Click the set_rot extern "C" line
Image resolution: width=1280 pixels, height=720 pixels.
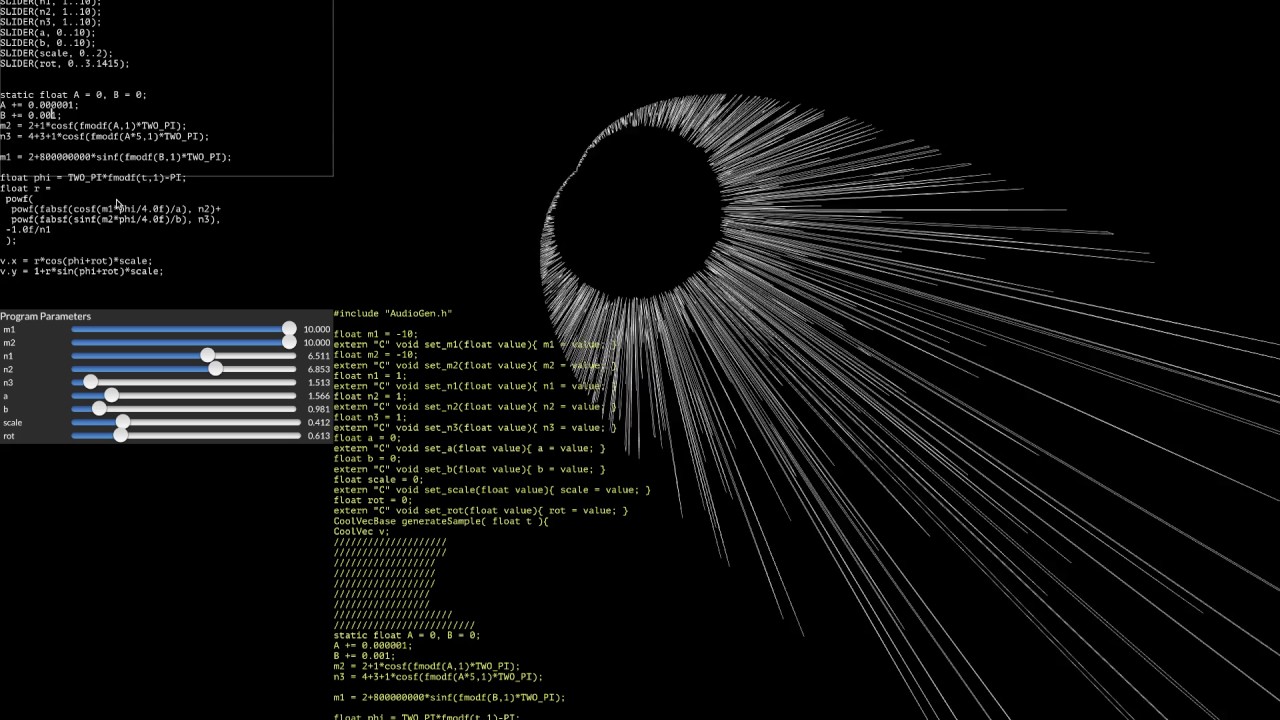[481, 510]
